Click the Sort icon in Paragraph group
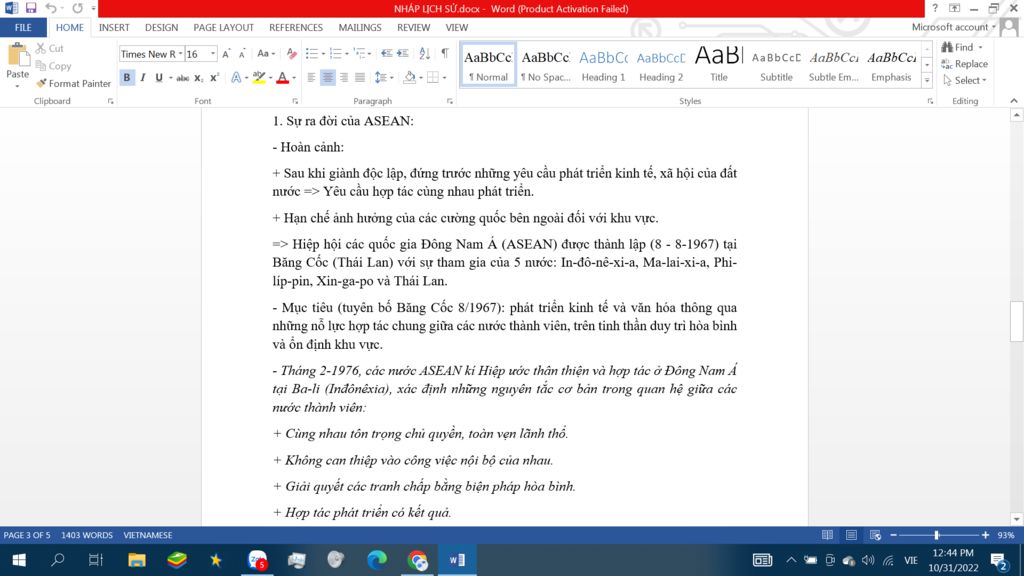The width and height of the screenshot is (1024, 576). [x=424, y=54]
